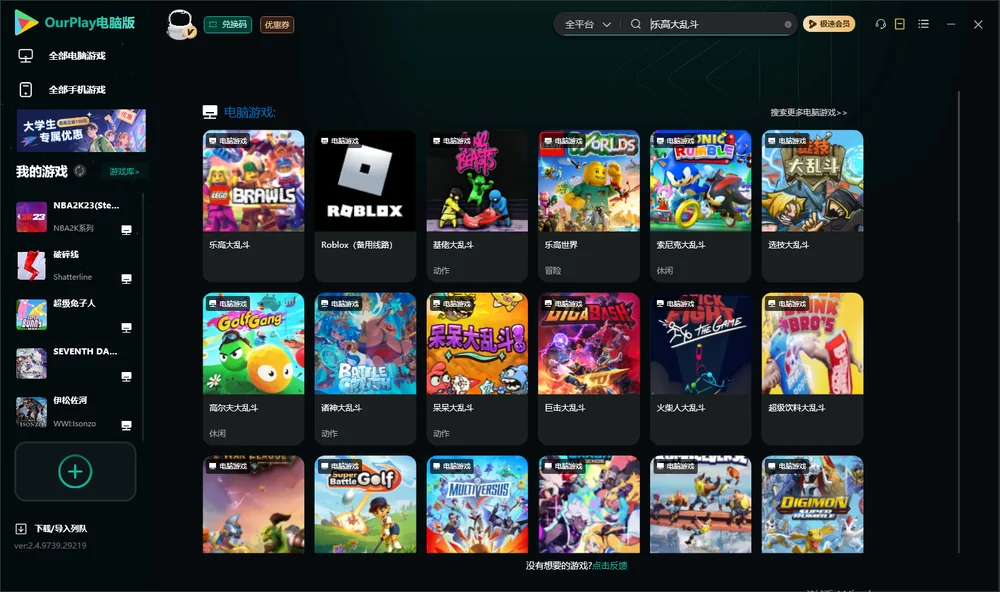Image resolution: width=1000 pixels, height=592 pixels.
Task: Open the 游戏库> library link
Action: coord(124,172)
